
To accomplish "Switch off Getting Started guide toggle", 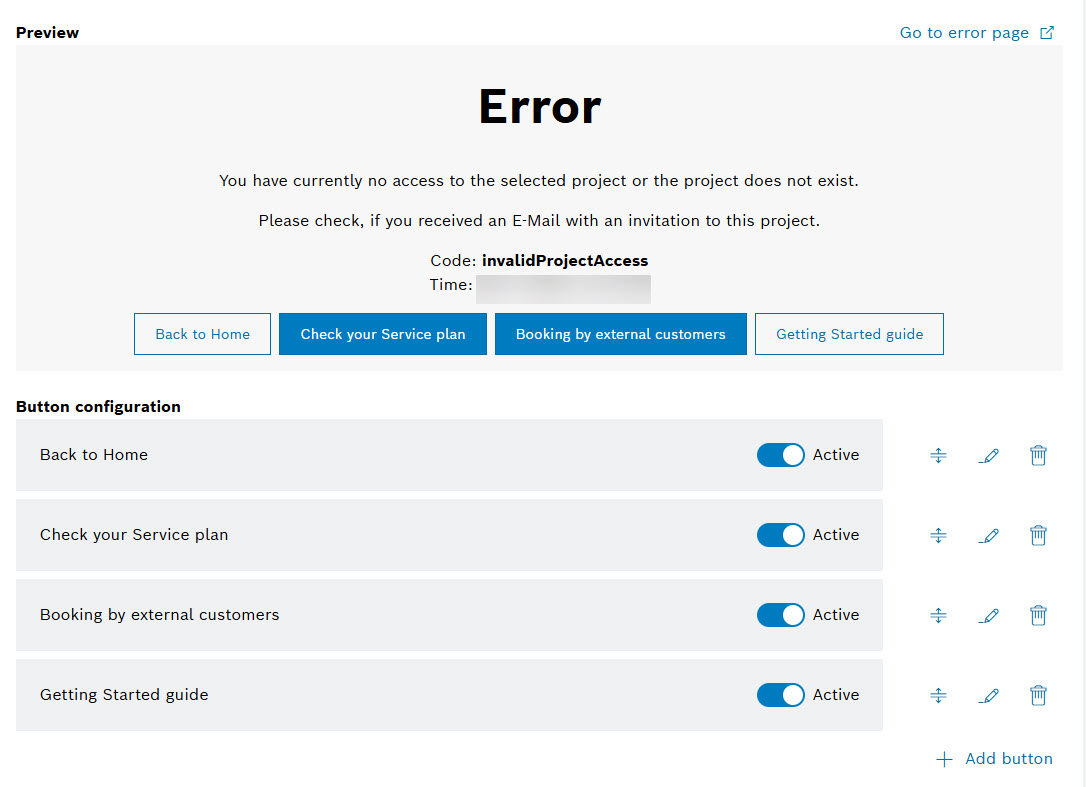I will 780,695.
